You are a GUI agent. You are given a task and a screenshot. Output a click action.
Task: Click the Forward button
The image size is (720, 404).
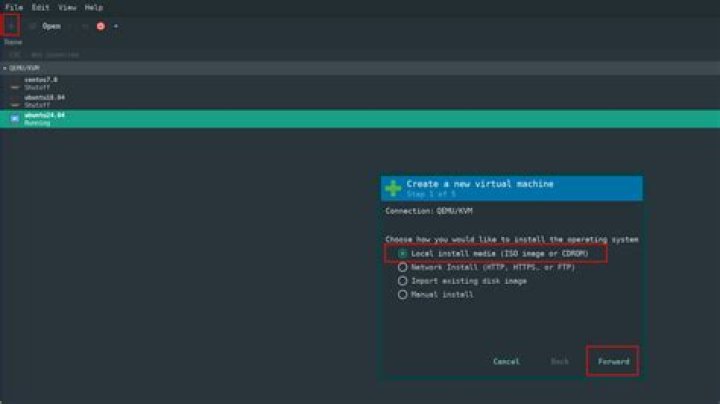(613, 362)
